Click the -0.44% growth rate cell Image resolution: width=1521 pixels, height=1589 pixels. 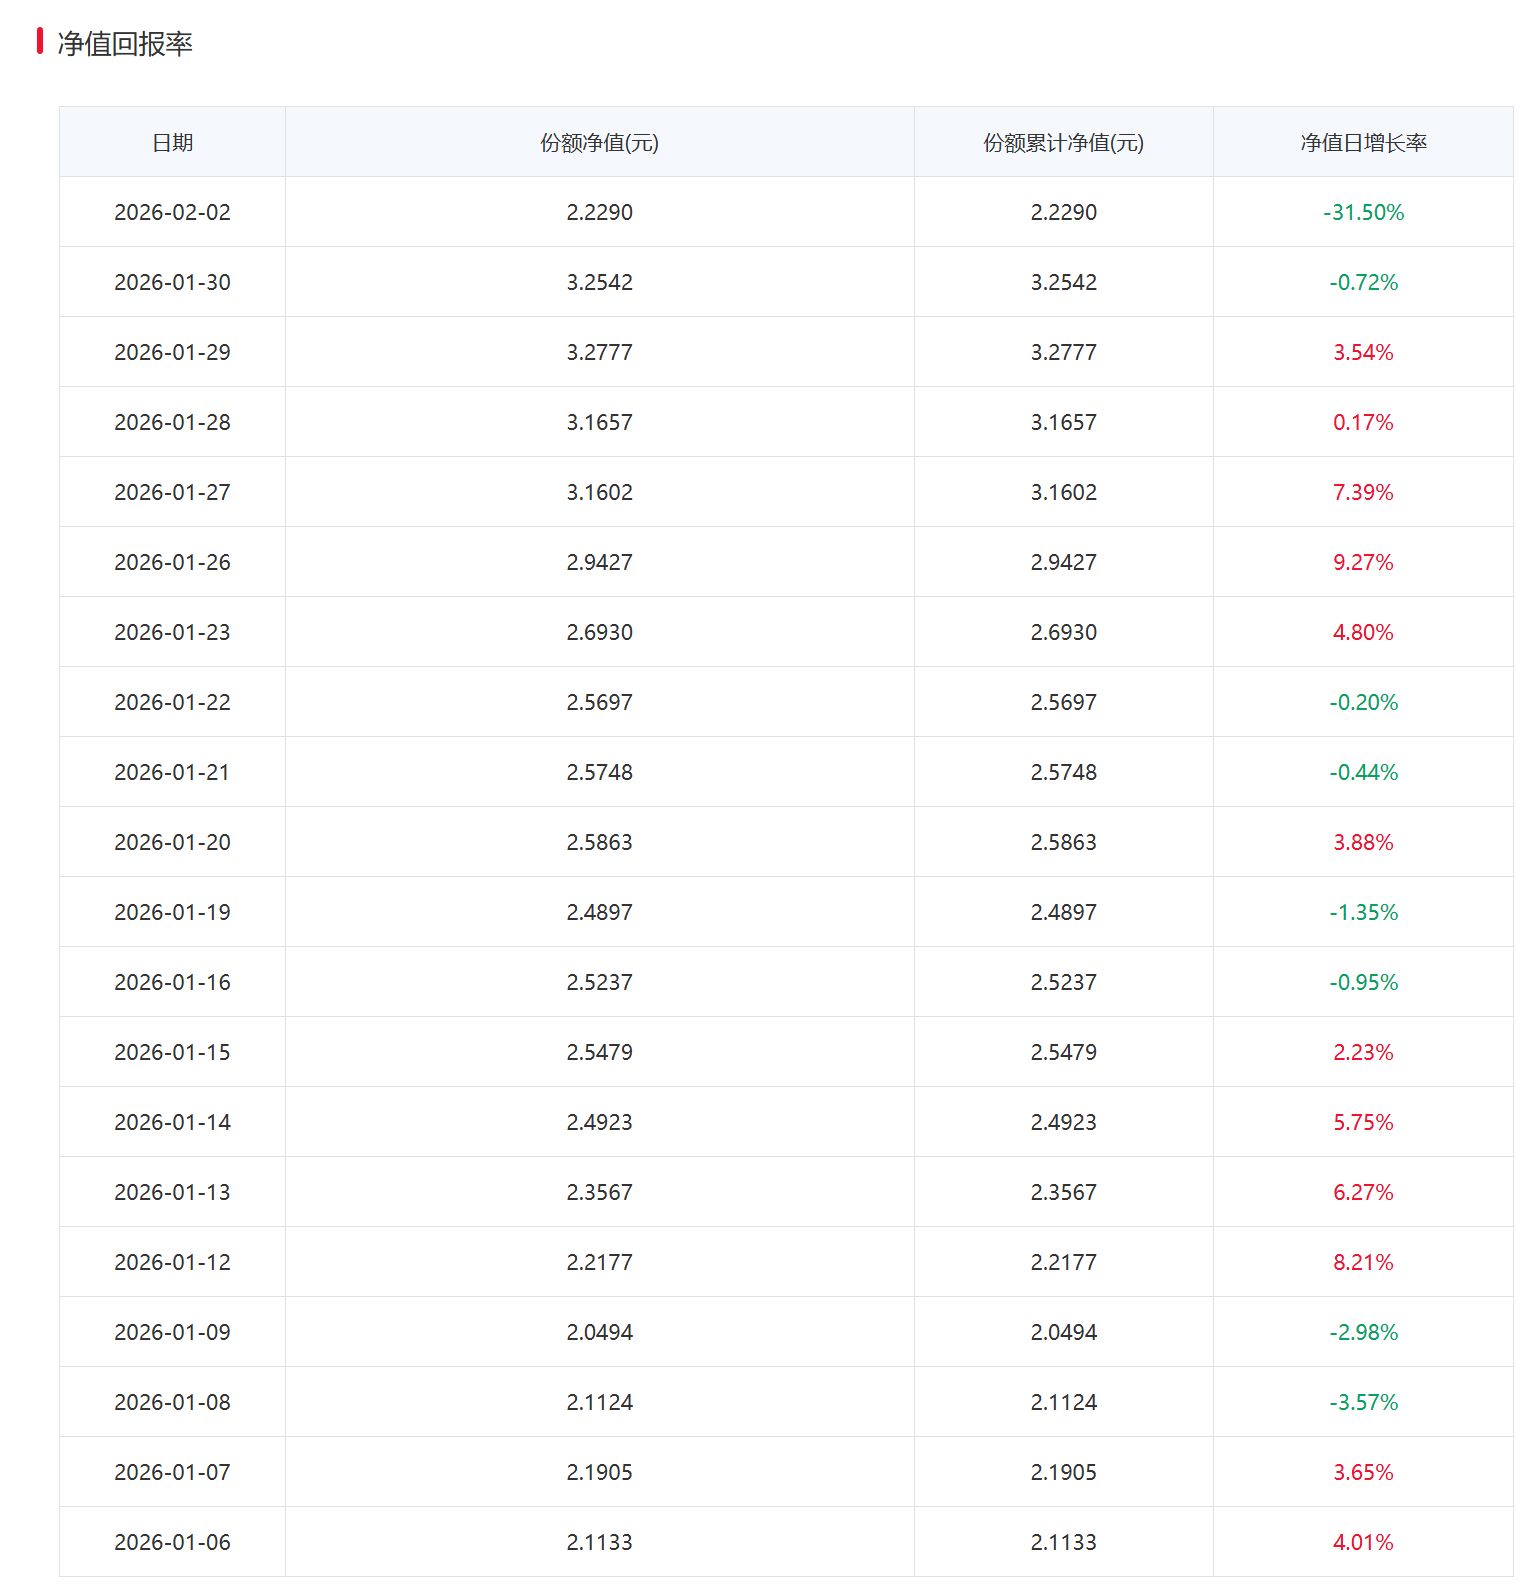pyautogui.click(x=1363, y=772)
